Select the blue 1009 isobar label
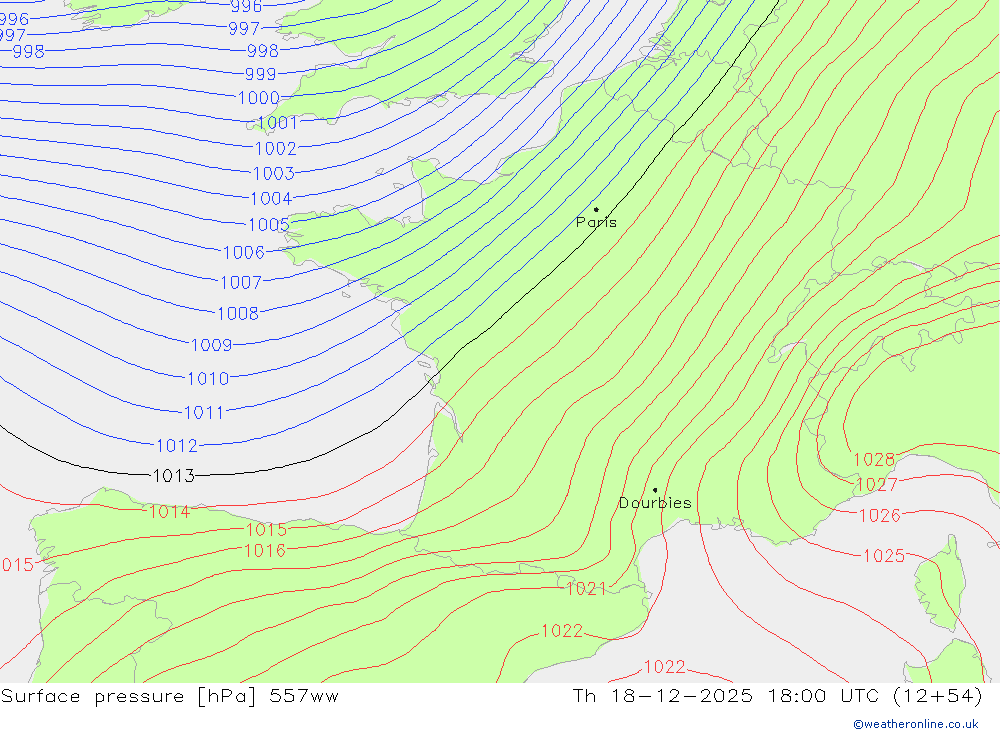The width and height of the screenshot is (1000, 733). 212,345
